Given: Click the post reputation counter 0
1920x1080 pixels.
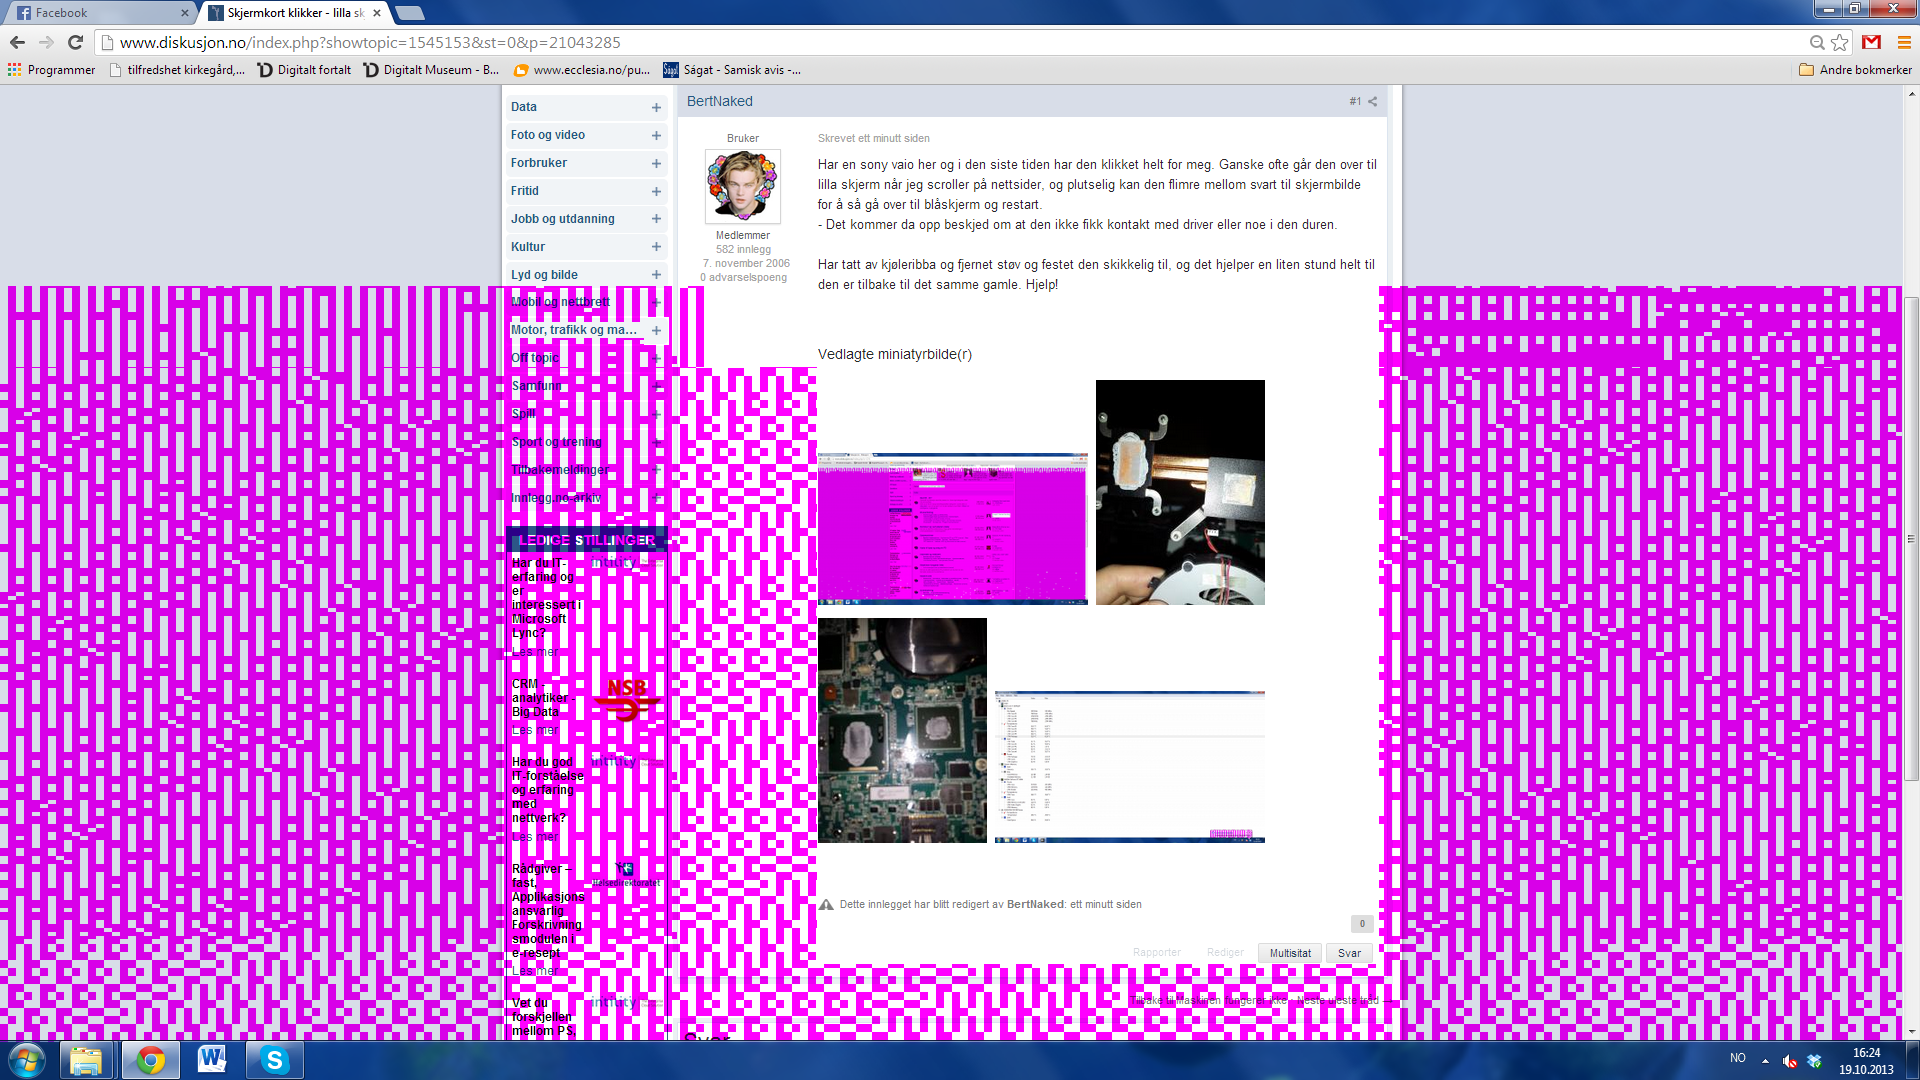Looking at the screenshot, I should 1362,924.
